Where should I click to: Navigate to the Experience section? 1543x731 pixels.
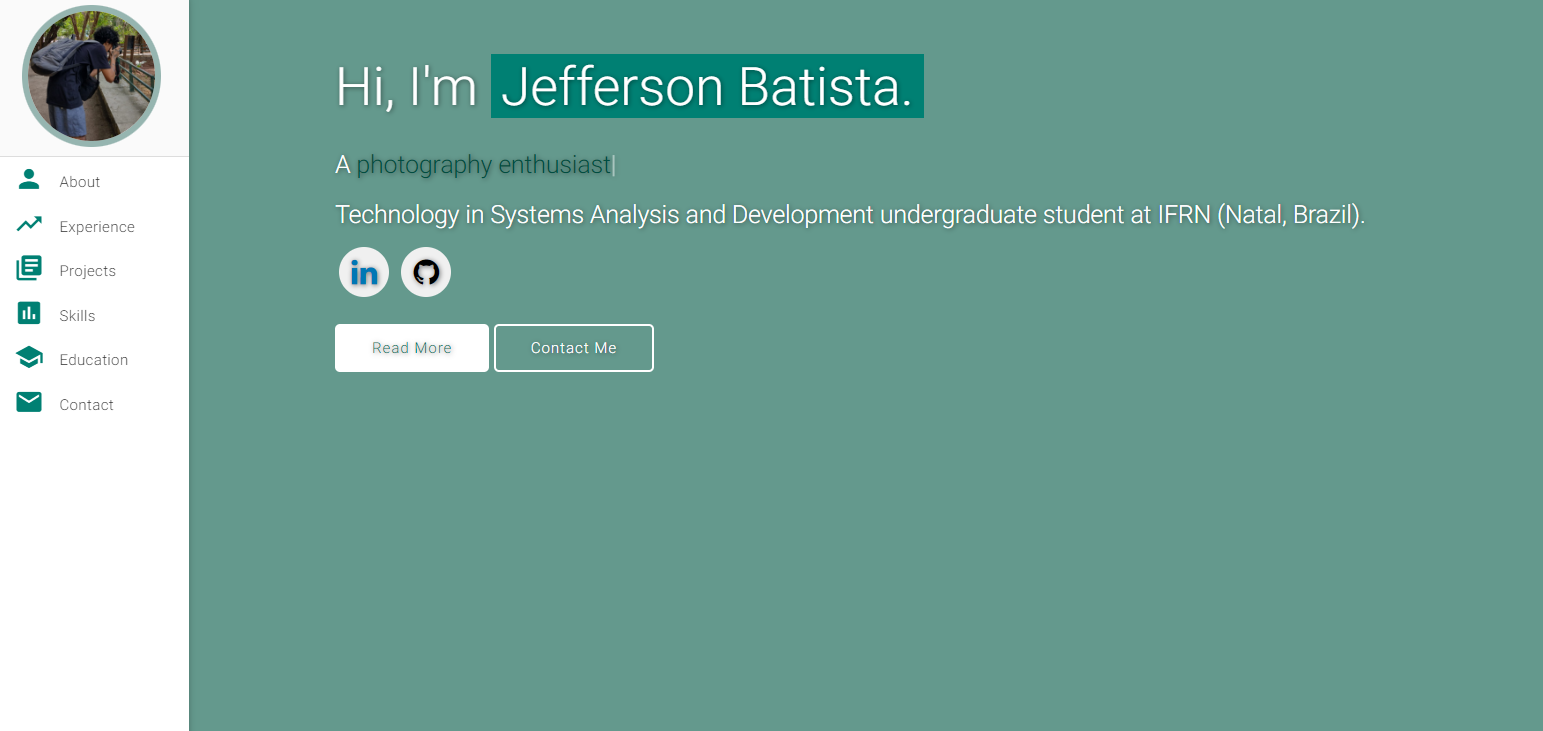coord(96,226)
